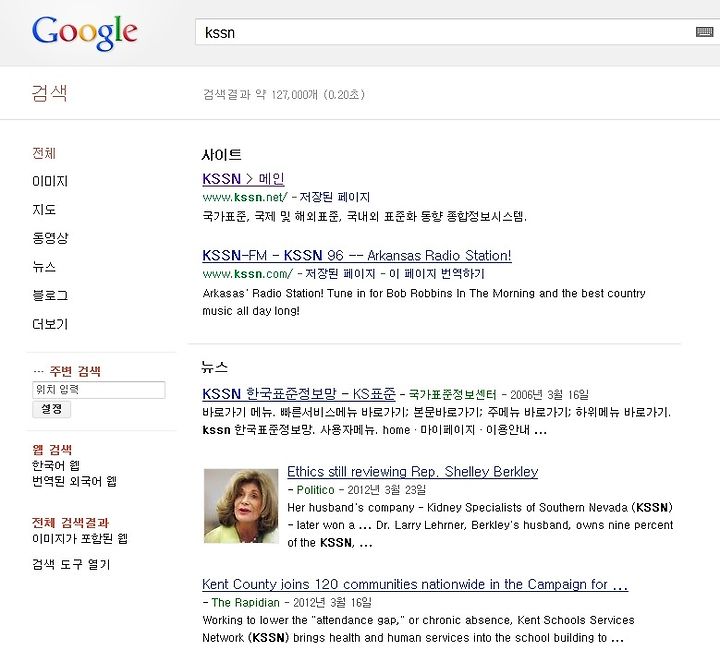Click the Google logo

pos(84,32)
